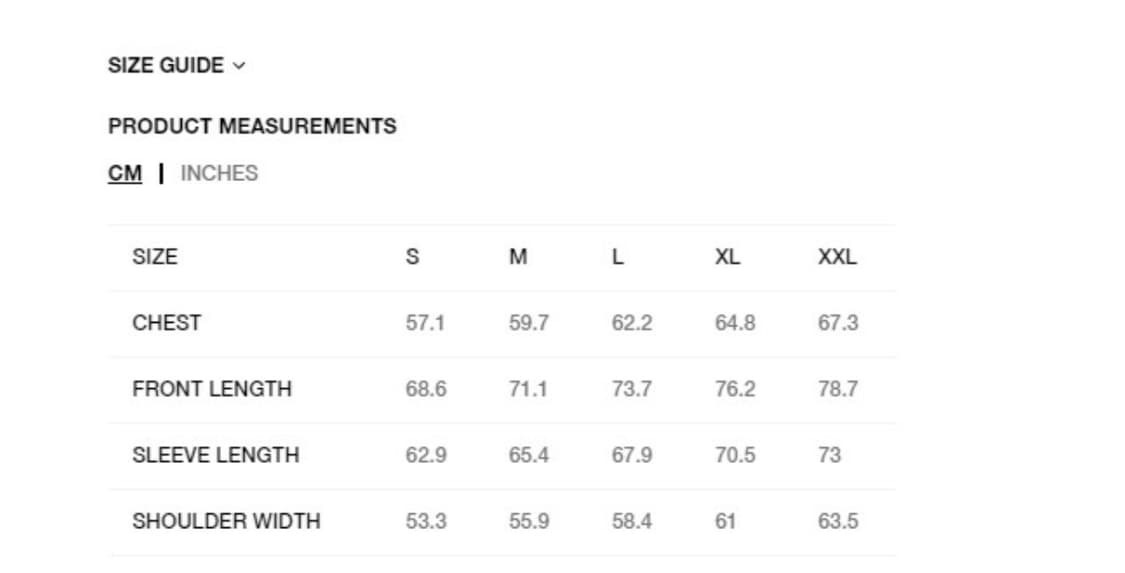The height and width of the screenshot is (573, 1125).
Task: Collapse the Size Guide chevron arrow
Action: [x=238, y=66]
